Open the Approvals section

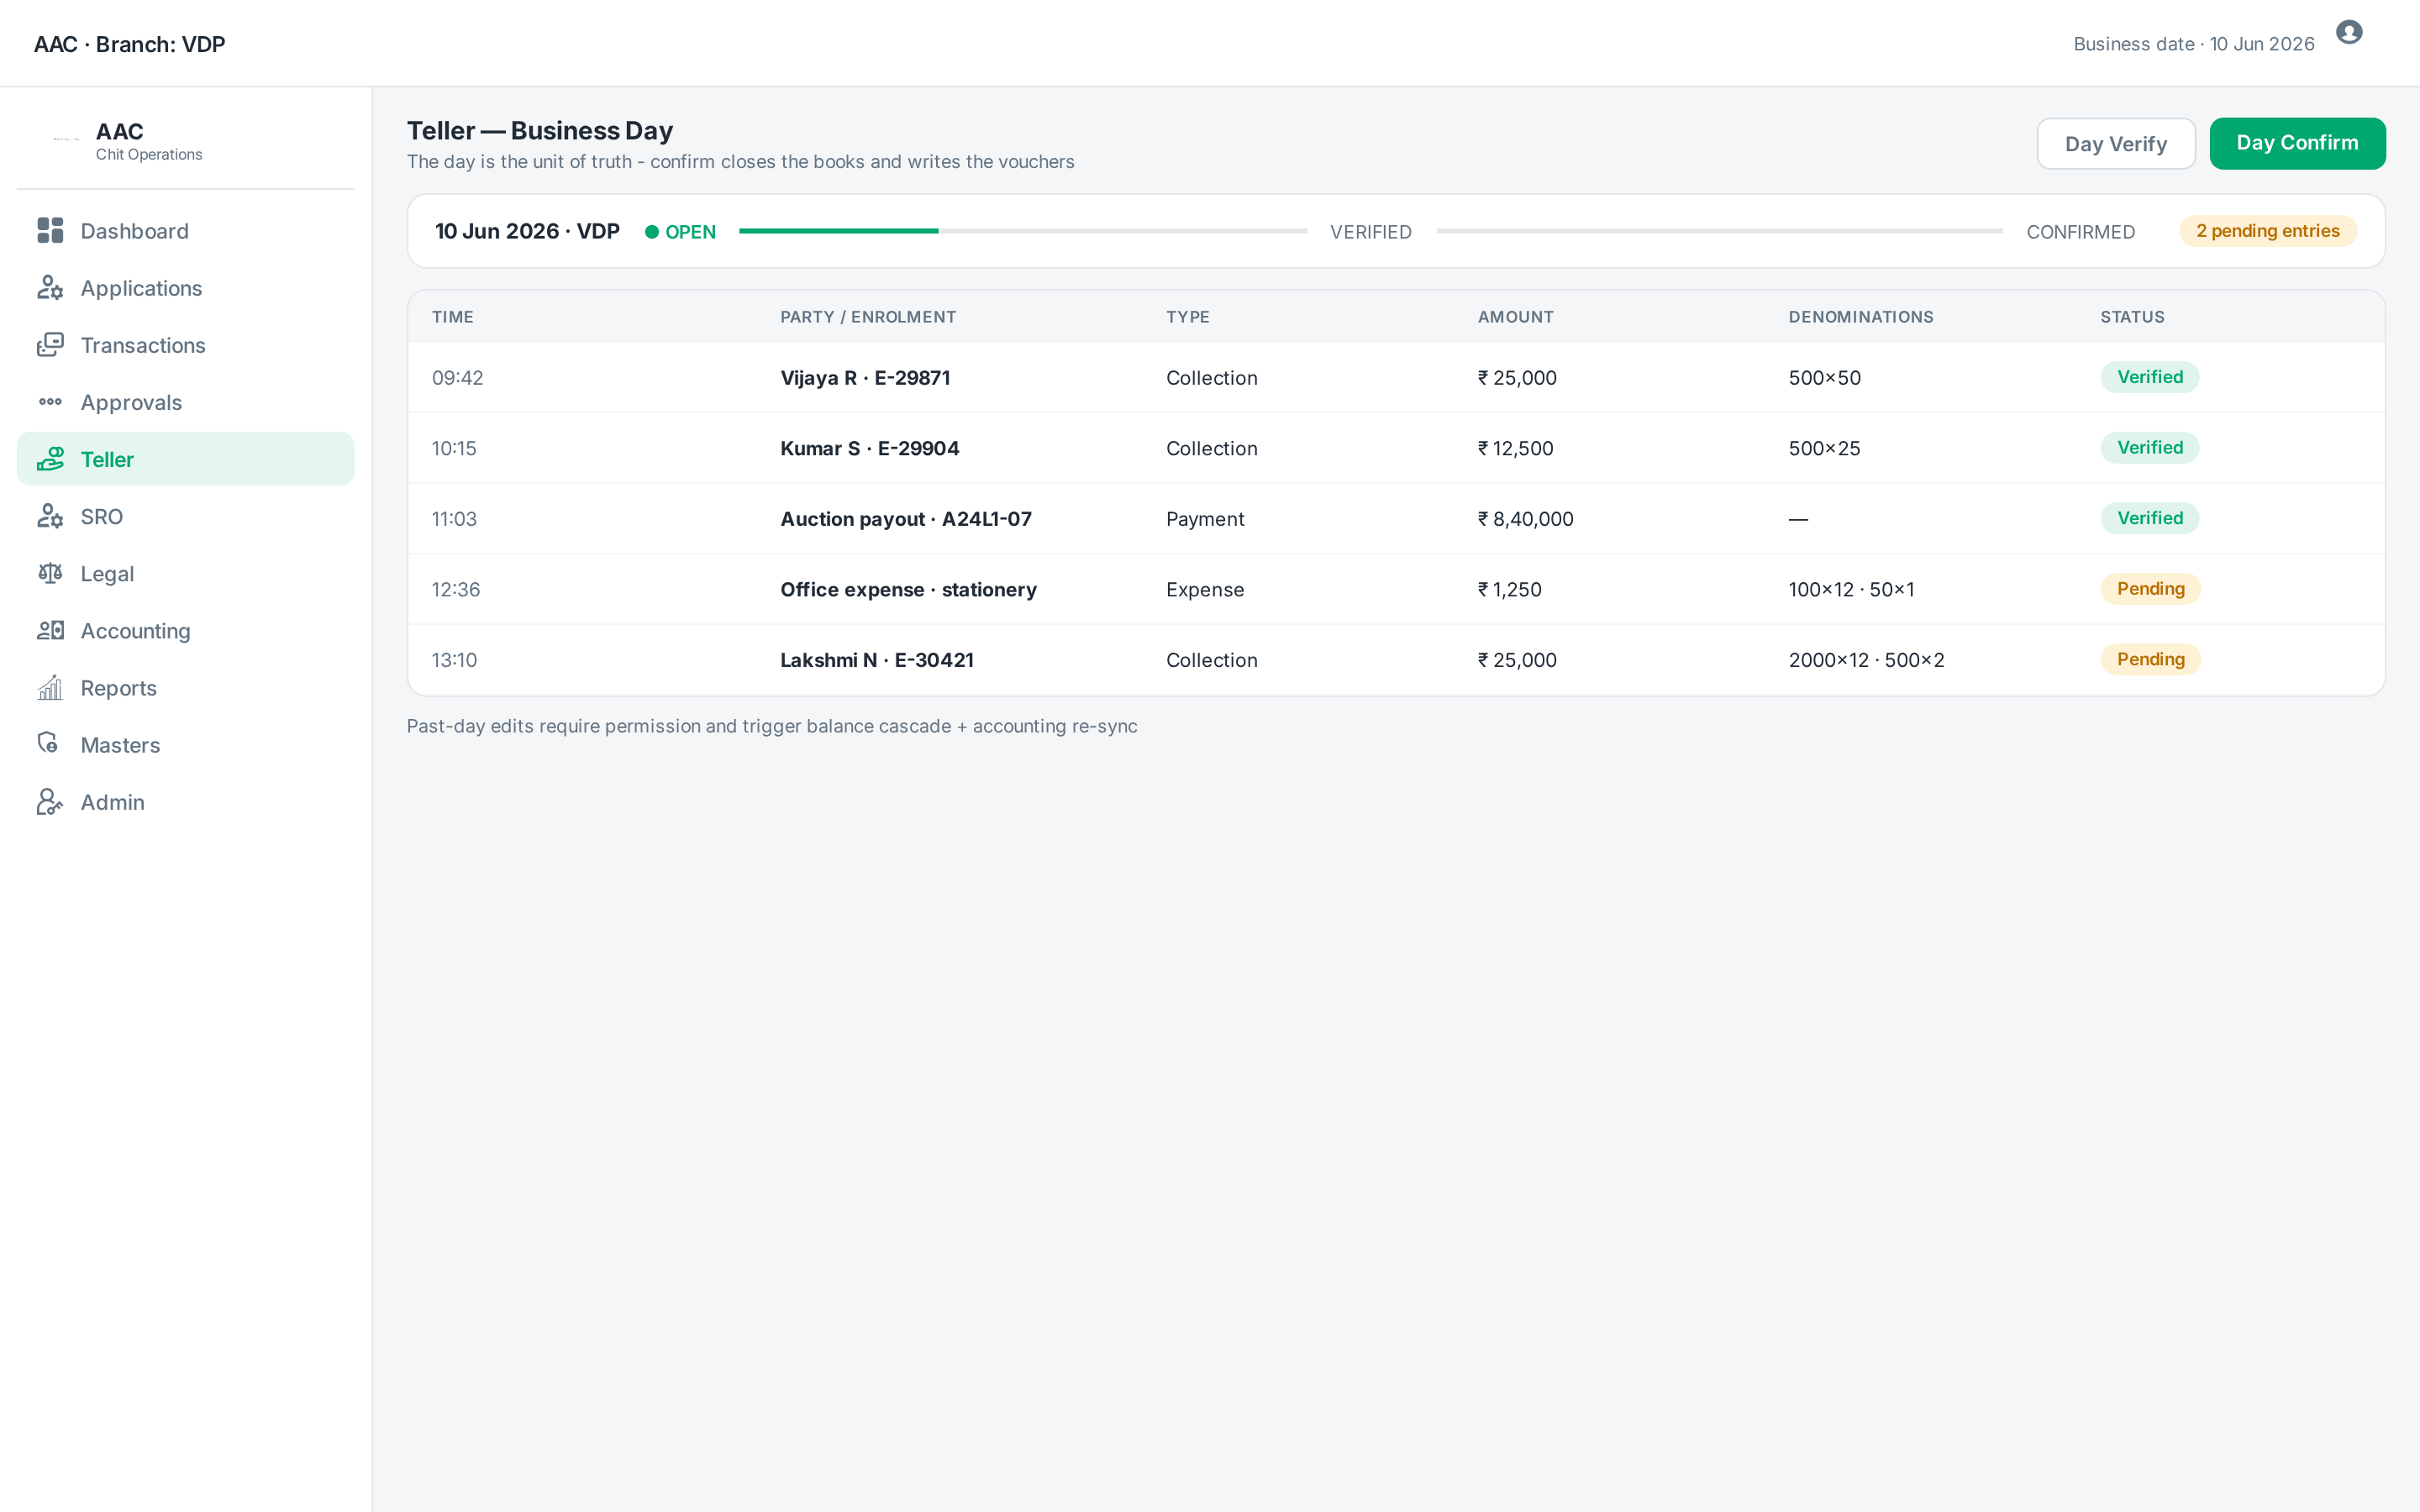tap(186, 402)
